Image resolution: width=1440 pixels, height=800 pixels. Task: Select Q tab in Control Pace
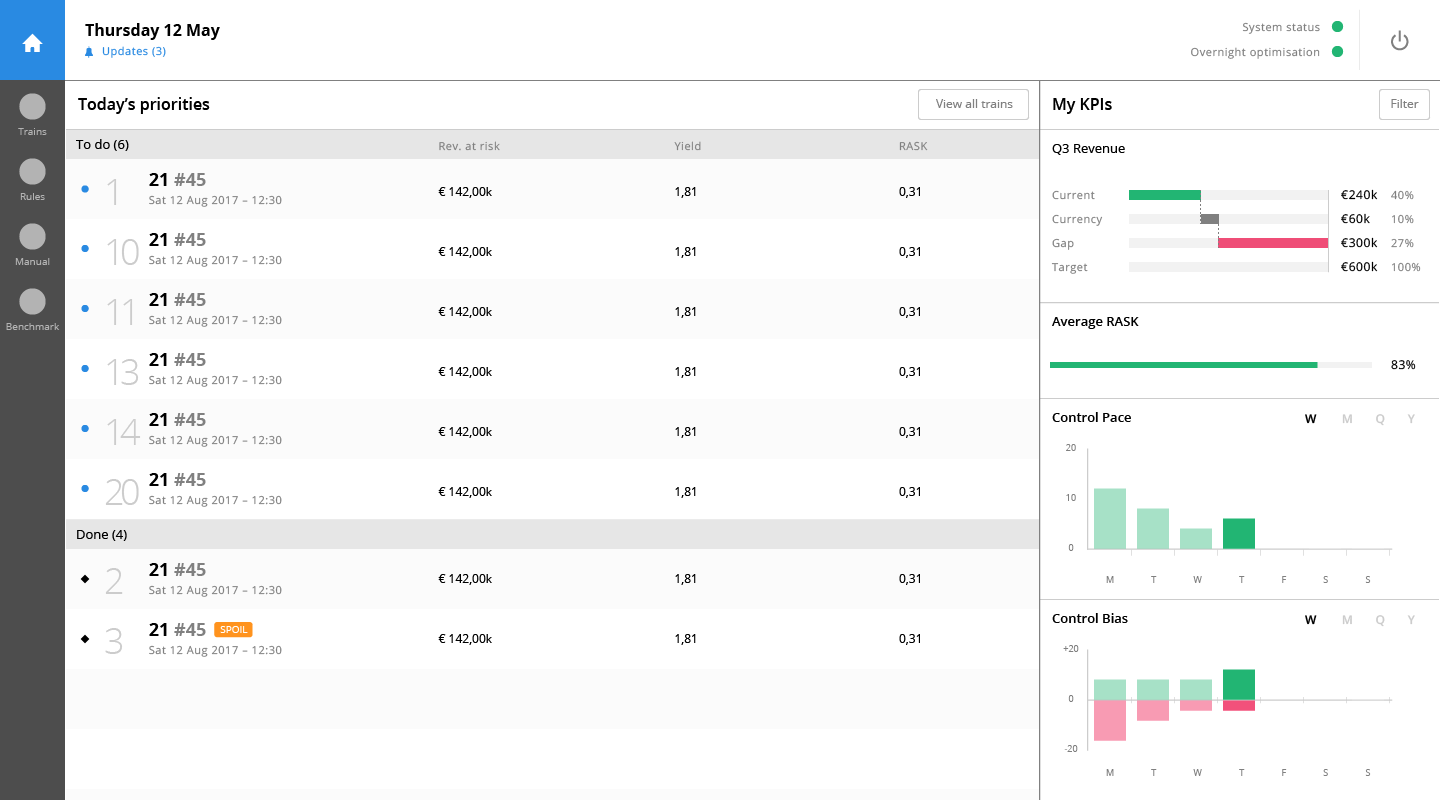(1380, 419)
